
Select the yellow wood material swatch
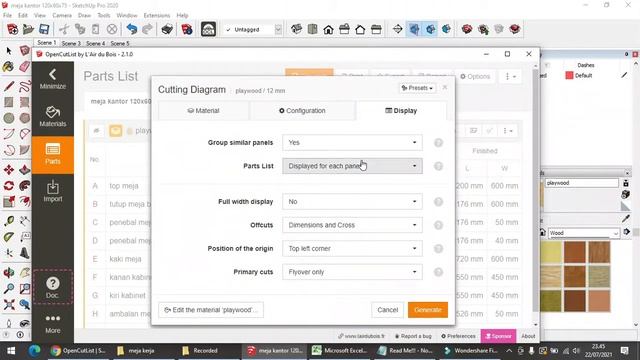pos(551,252)
